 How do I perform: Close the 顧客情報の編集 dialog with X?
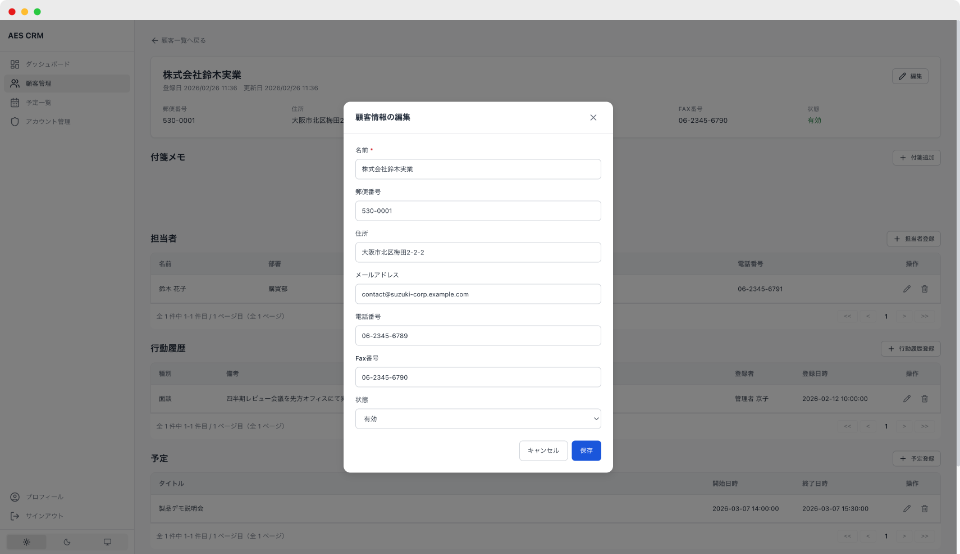(593, 117)
